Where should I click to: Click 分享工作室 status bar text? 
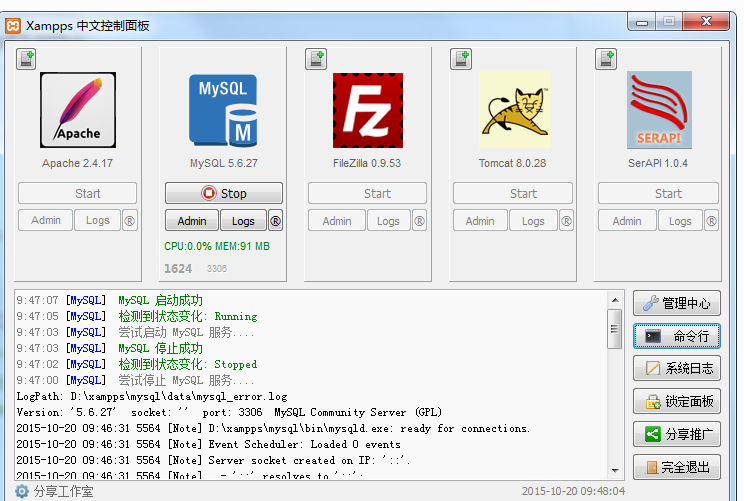pos(64,491)
